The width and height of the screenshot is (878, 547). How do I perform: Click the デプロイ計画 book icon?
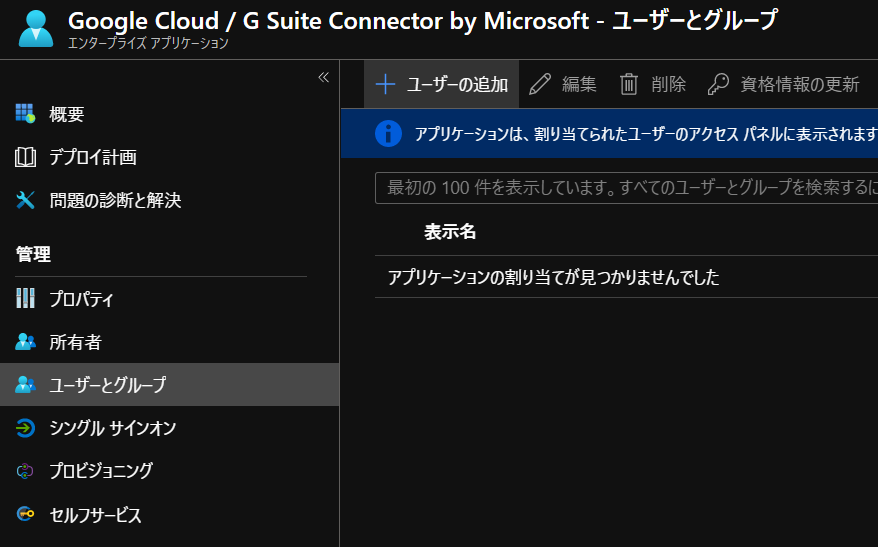[25, 157]
